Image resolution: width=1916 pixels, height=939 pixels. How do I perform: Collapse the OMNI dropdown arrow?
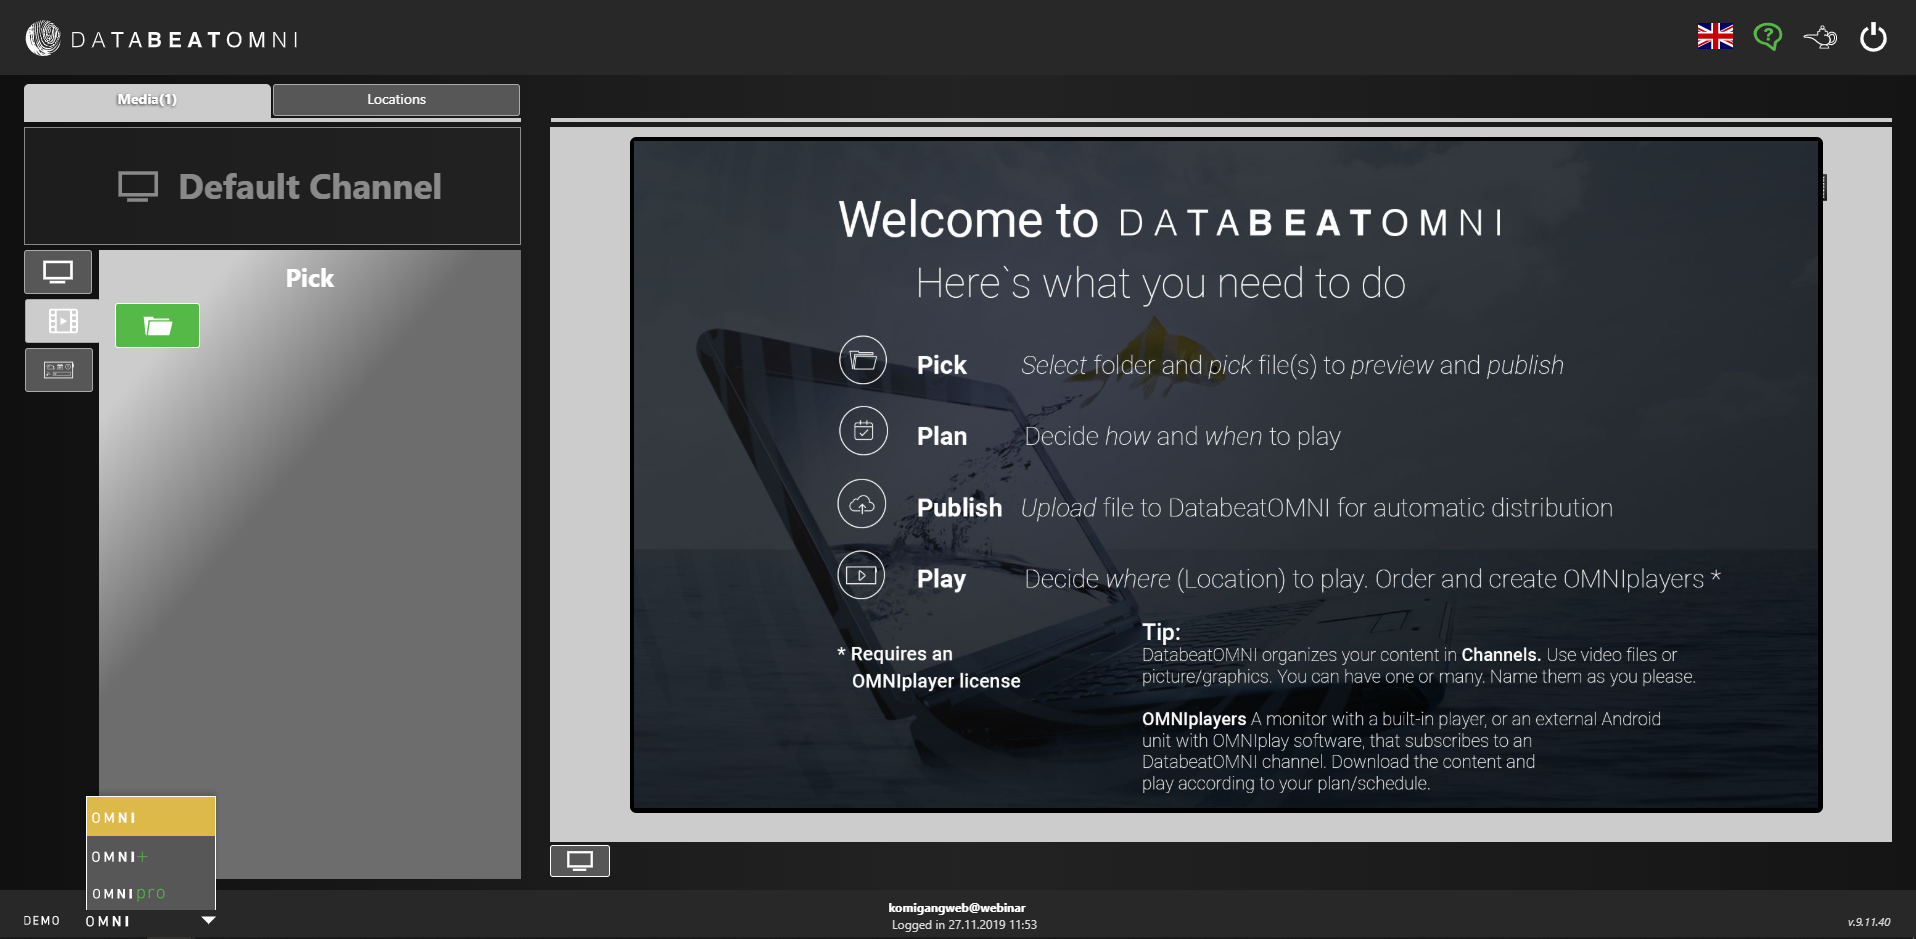click(208, 920)
